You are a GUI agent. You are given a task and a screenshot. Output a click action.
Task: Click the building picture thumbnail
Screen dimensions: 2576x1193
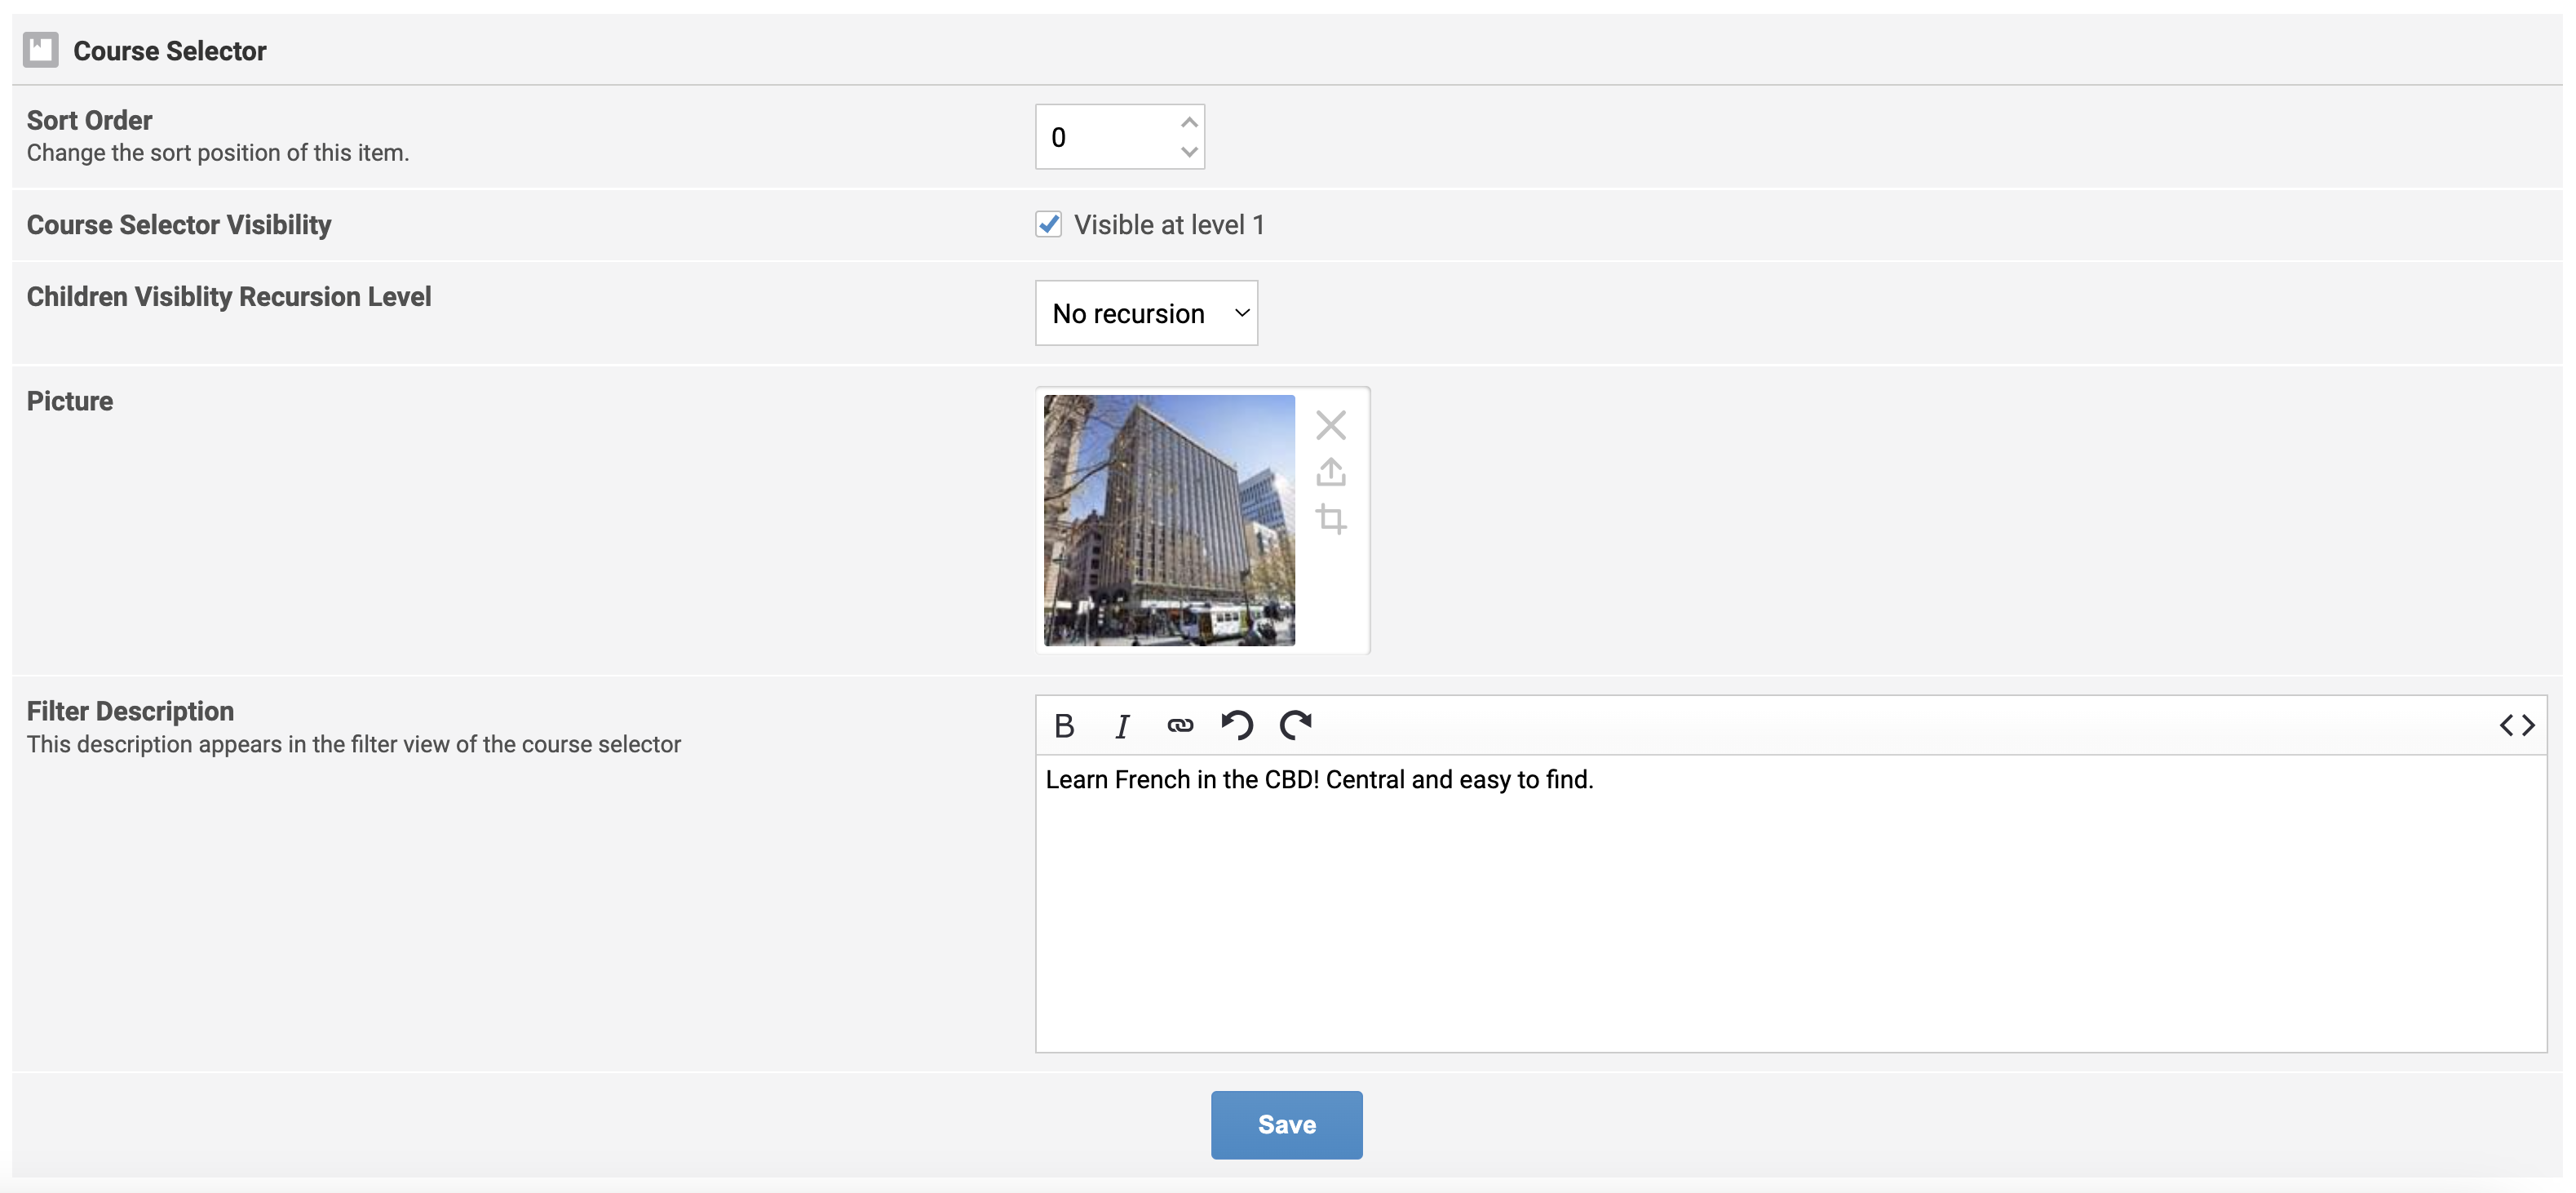click(1169, 520)
